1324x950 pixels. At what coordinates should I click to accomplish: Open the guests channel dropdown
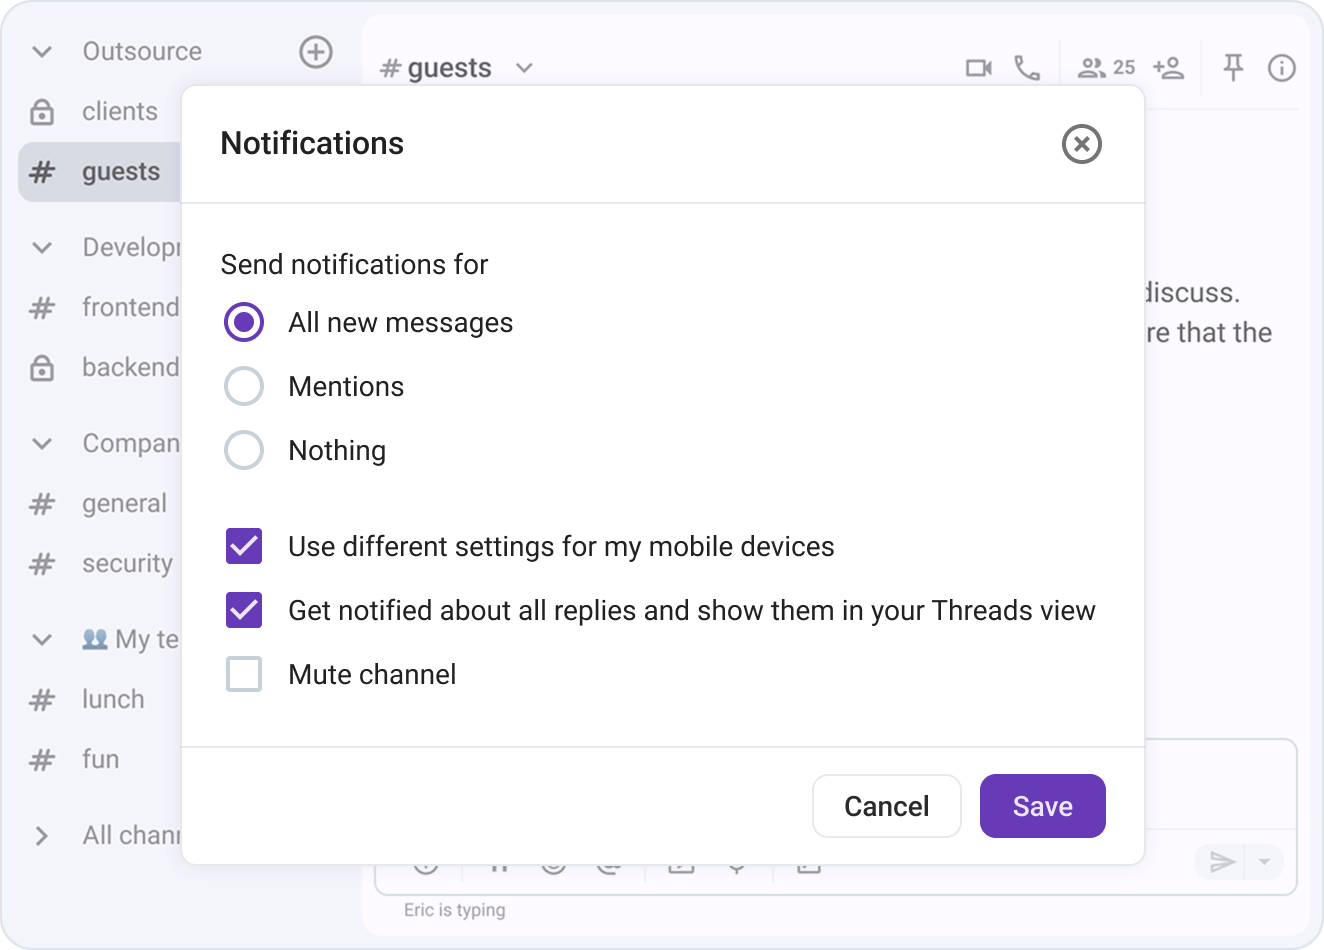(x=524, y=67)
